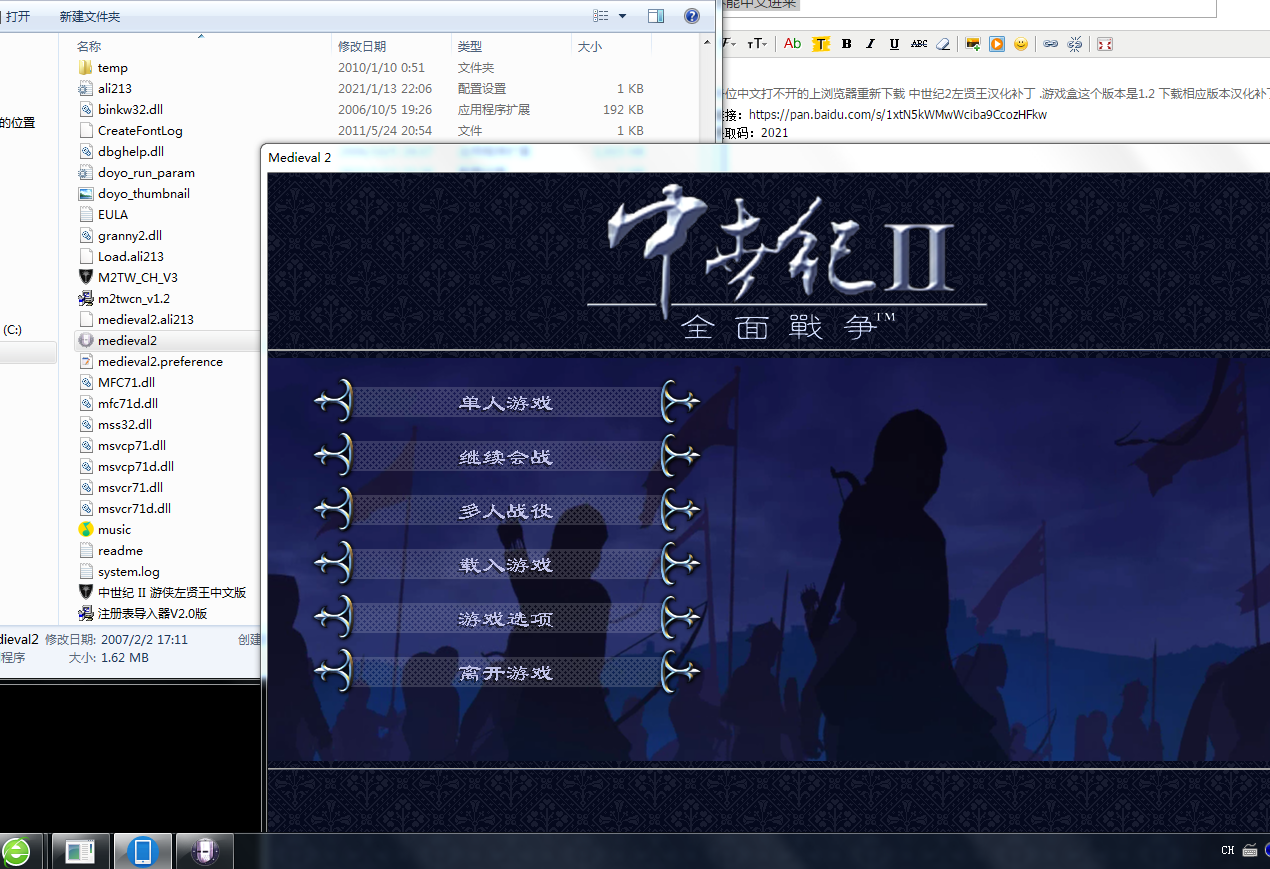Image resolution: width=1270 pixels, height=869 pixels.
Task: Select the CreateFontLog file
Action: [x=130, y=130]
